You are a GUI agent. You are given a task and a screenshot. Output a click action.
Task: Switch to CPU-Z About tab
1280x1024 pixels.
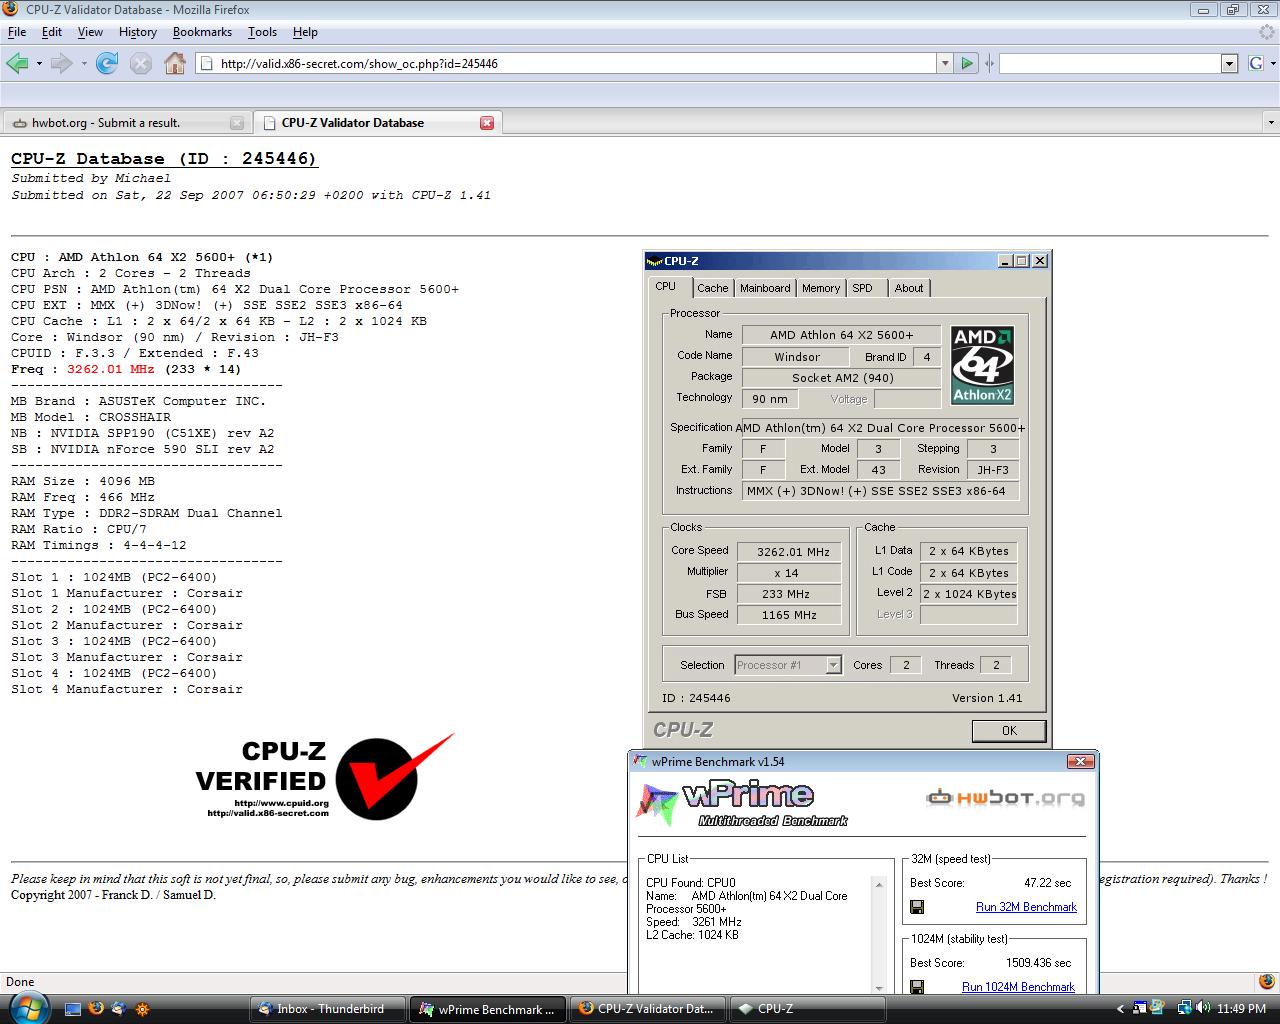[x=909, y=288]
